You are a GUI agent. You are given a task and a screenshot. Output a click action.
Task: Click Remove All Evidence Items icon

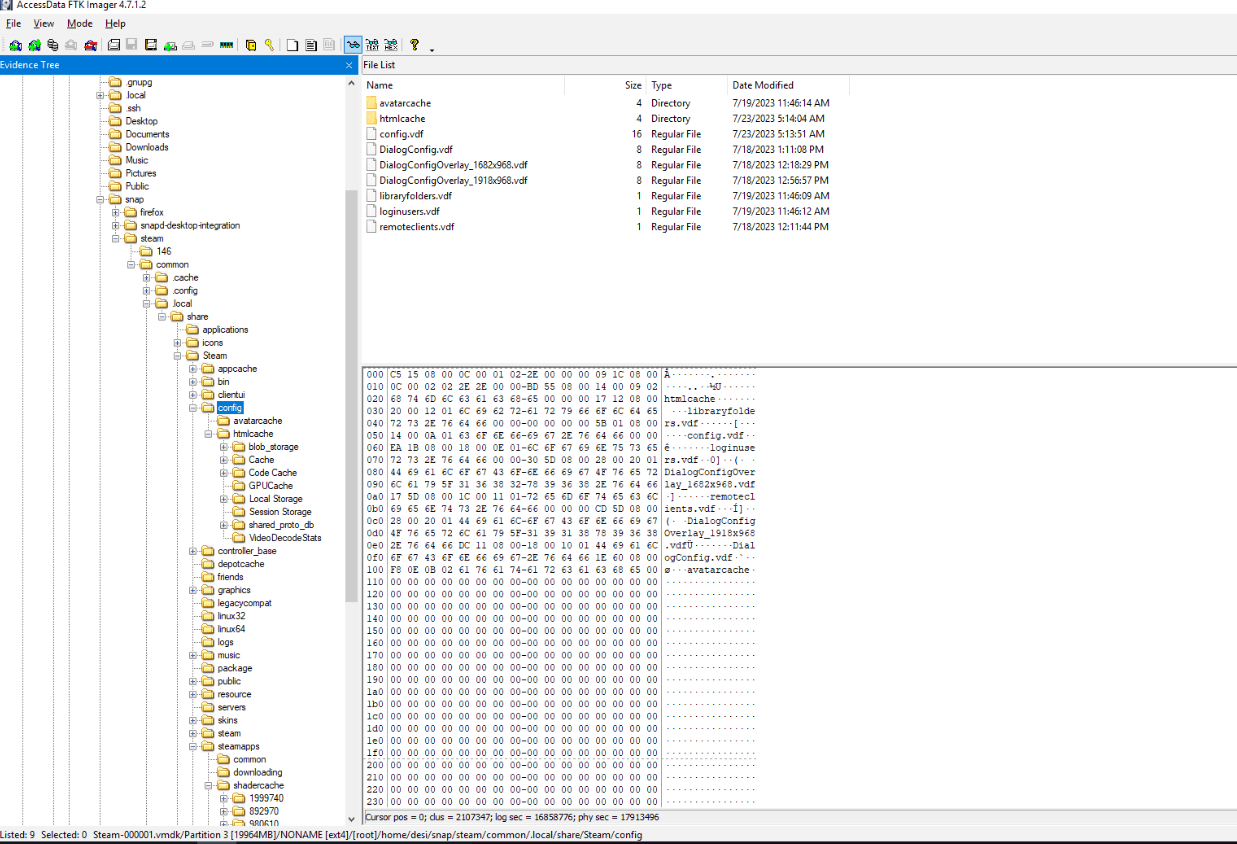click(x=91, y=45)
